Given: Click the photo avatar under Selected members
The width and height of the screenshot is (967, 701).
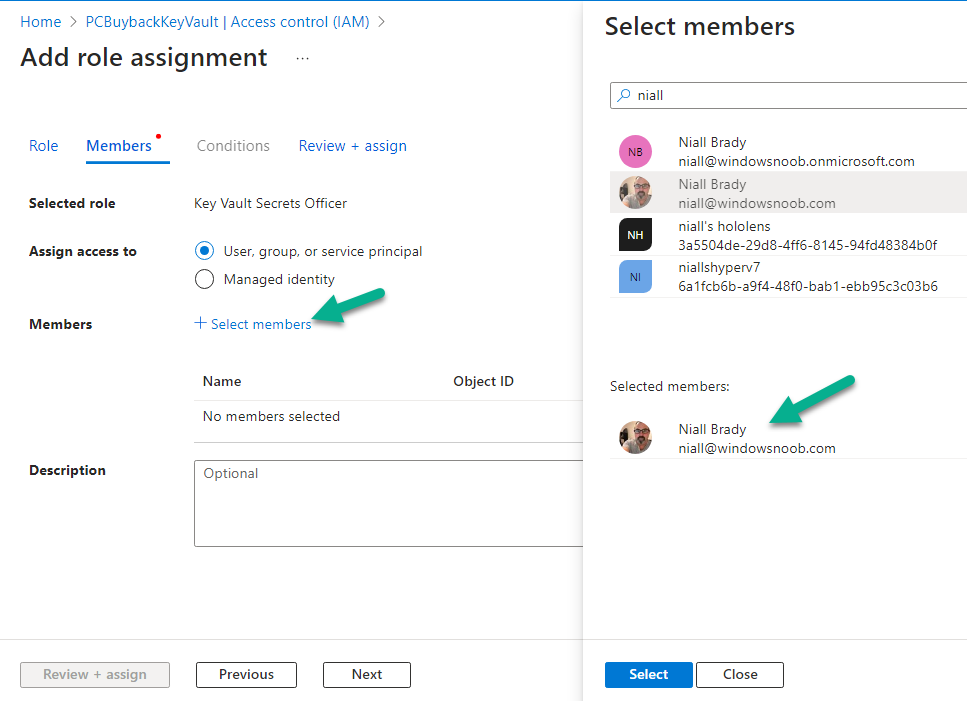Looking at the screenshot, I should [x=635, y=438].
